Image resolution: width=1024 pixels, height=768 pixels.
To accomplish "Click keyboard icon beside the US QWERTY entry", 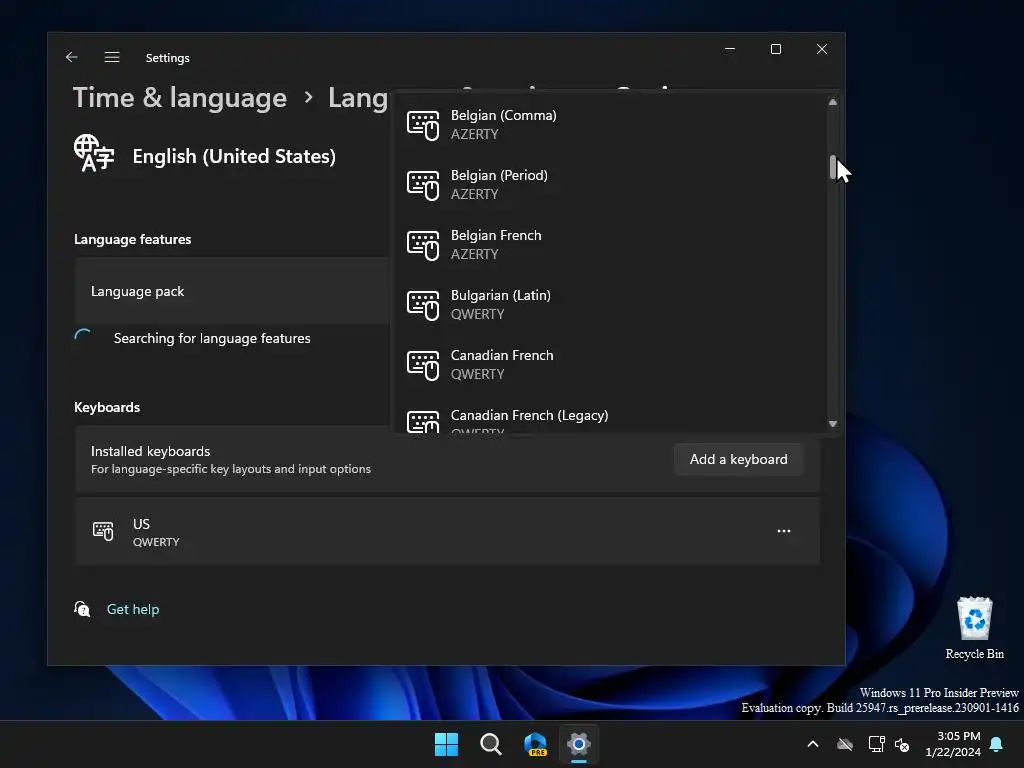I will [x=103, y=532].
